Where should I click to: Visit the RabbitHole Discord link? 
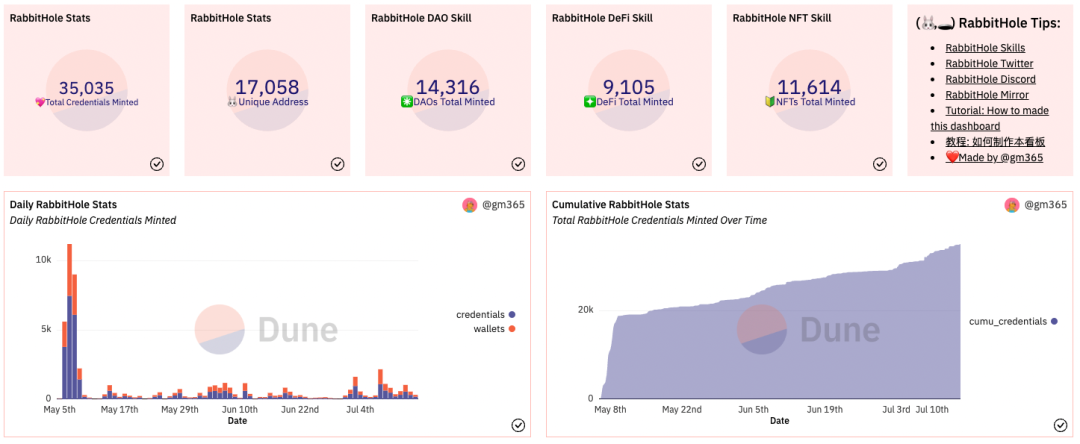(990, 79)
